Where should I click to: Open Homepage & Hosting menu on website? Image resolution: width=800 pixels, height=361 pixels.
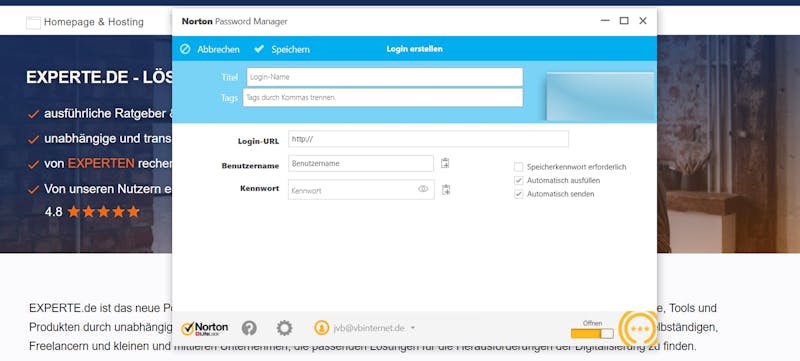point(94,22)
